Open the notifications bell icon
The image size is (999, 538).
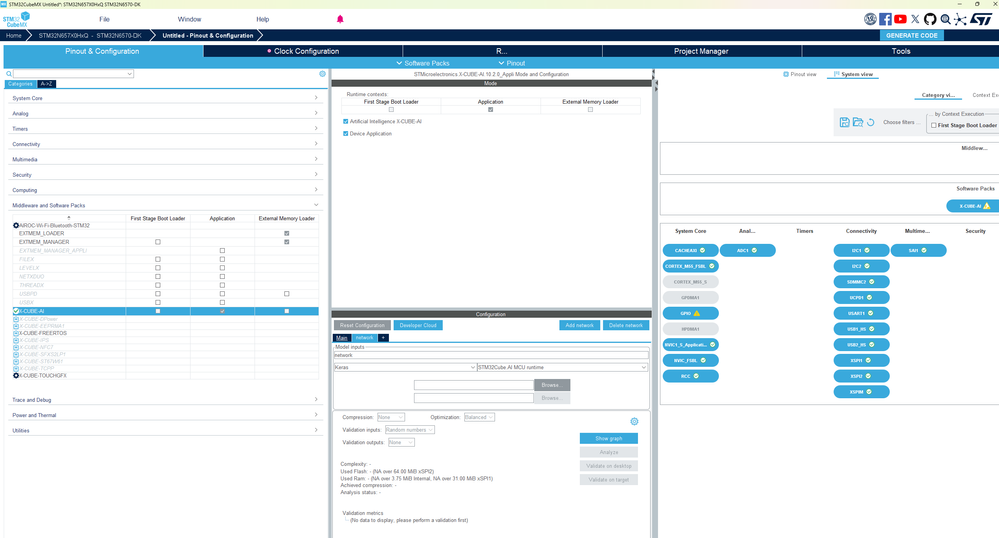click(340, 19)
